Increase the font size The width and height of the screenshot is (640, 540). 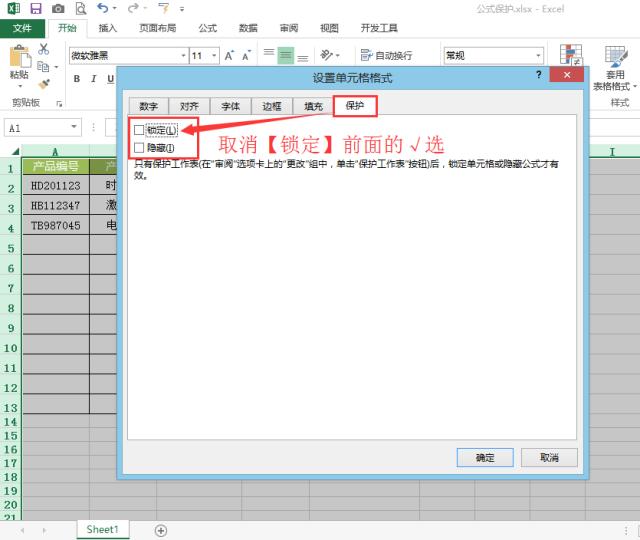tap(229, 56)
